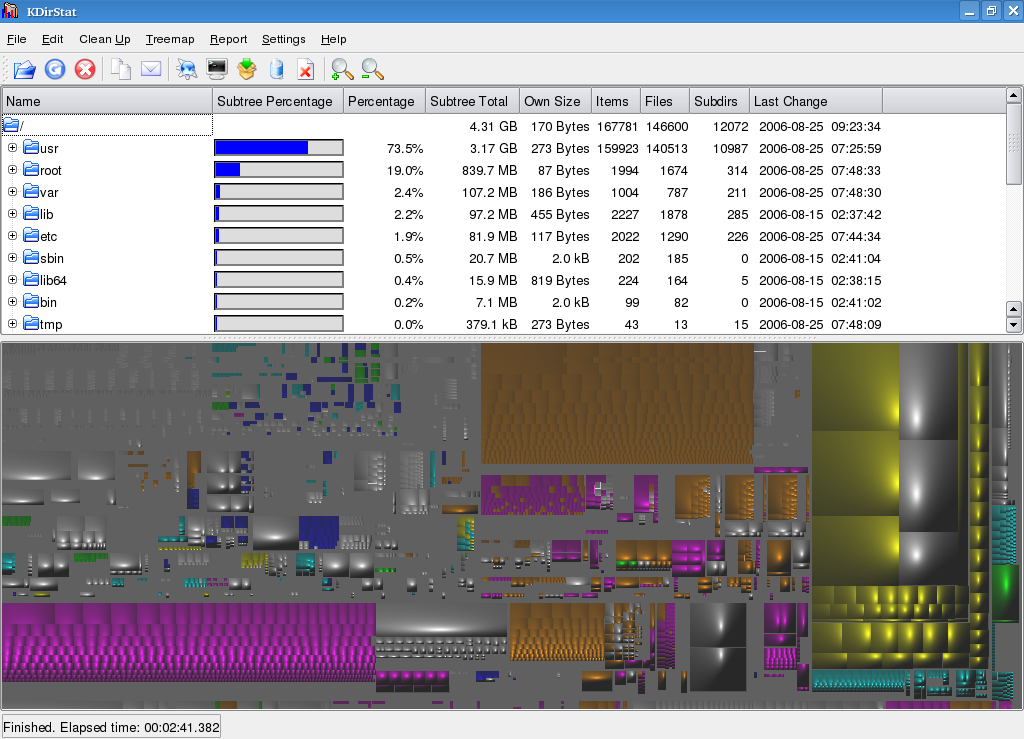Image resolution: width=1024 pixels, height=739 pixels.
Task: Click the lib64 folder icon
Action: (31, 279)
